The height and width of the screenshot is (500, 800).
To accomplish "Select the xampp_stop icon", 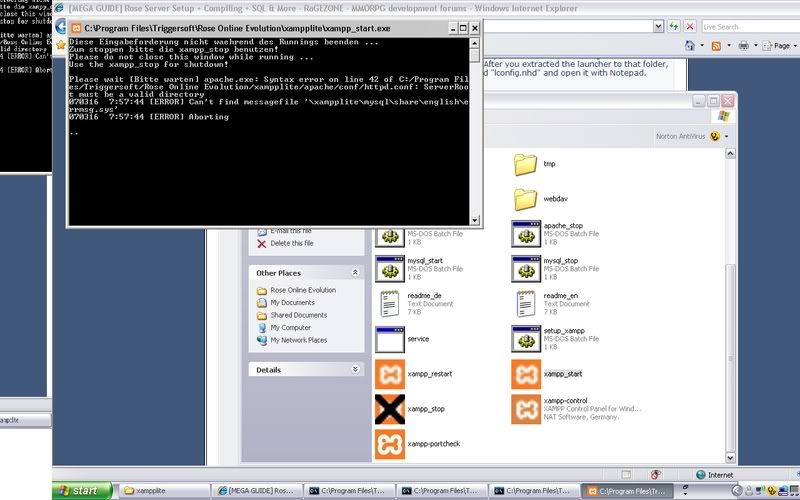I will tap(390, 409).
